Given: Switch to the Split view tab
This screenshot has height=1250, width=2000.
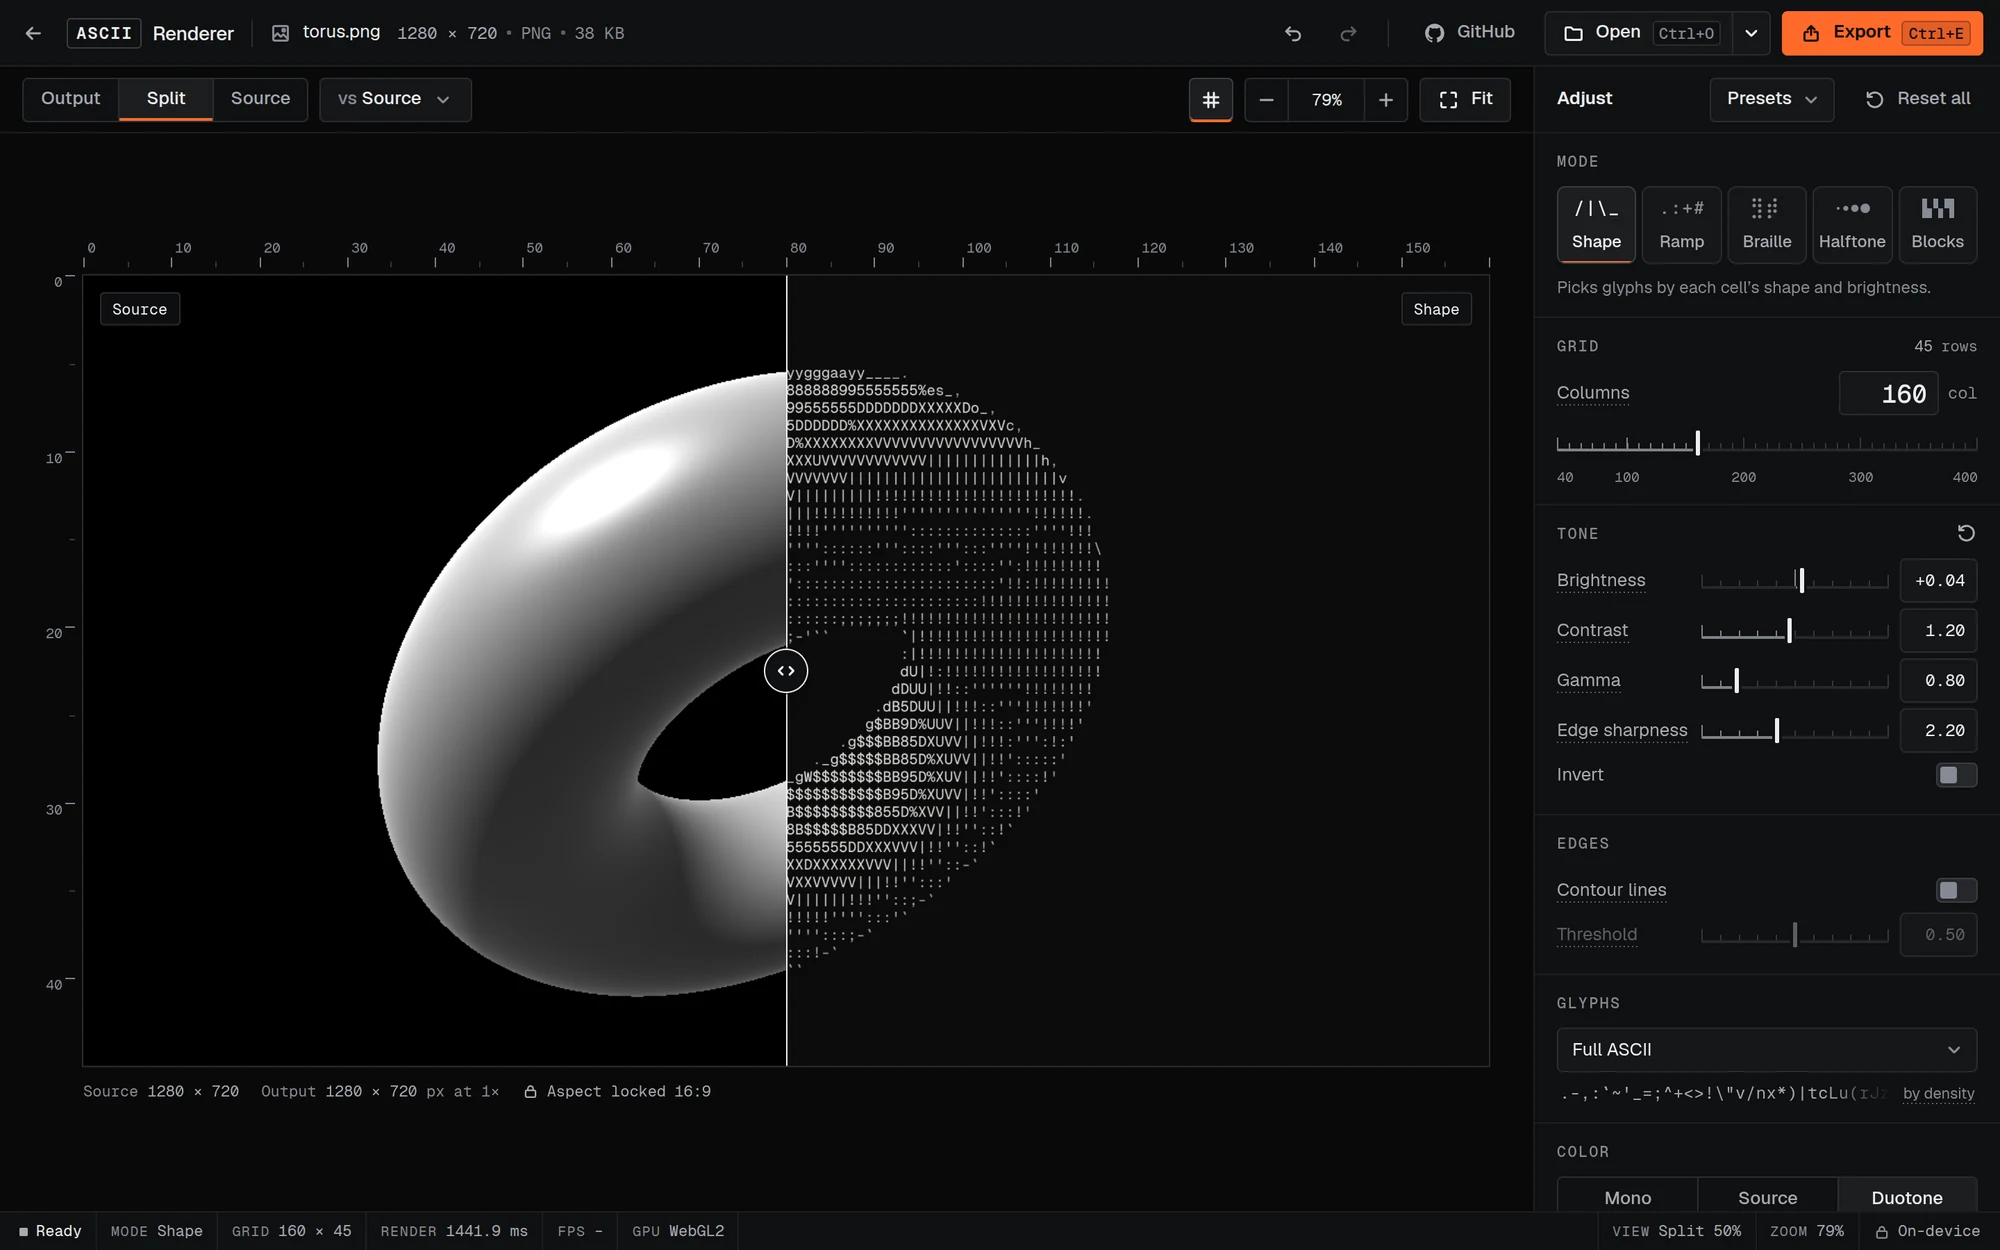Looking at the screenshot, I should (x=166, y=99).
